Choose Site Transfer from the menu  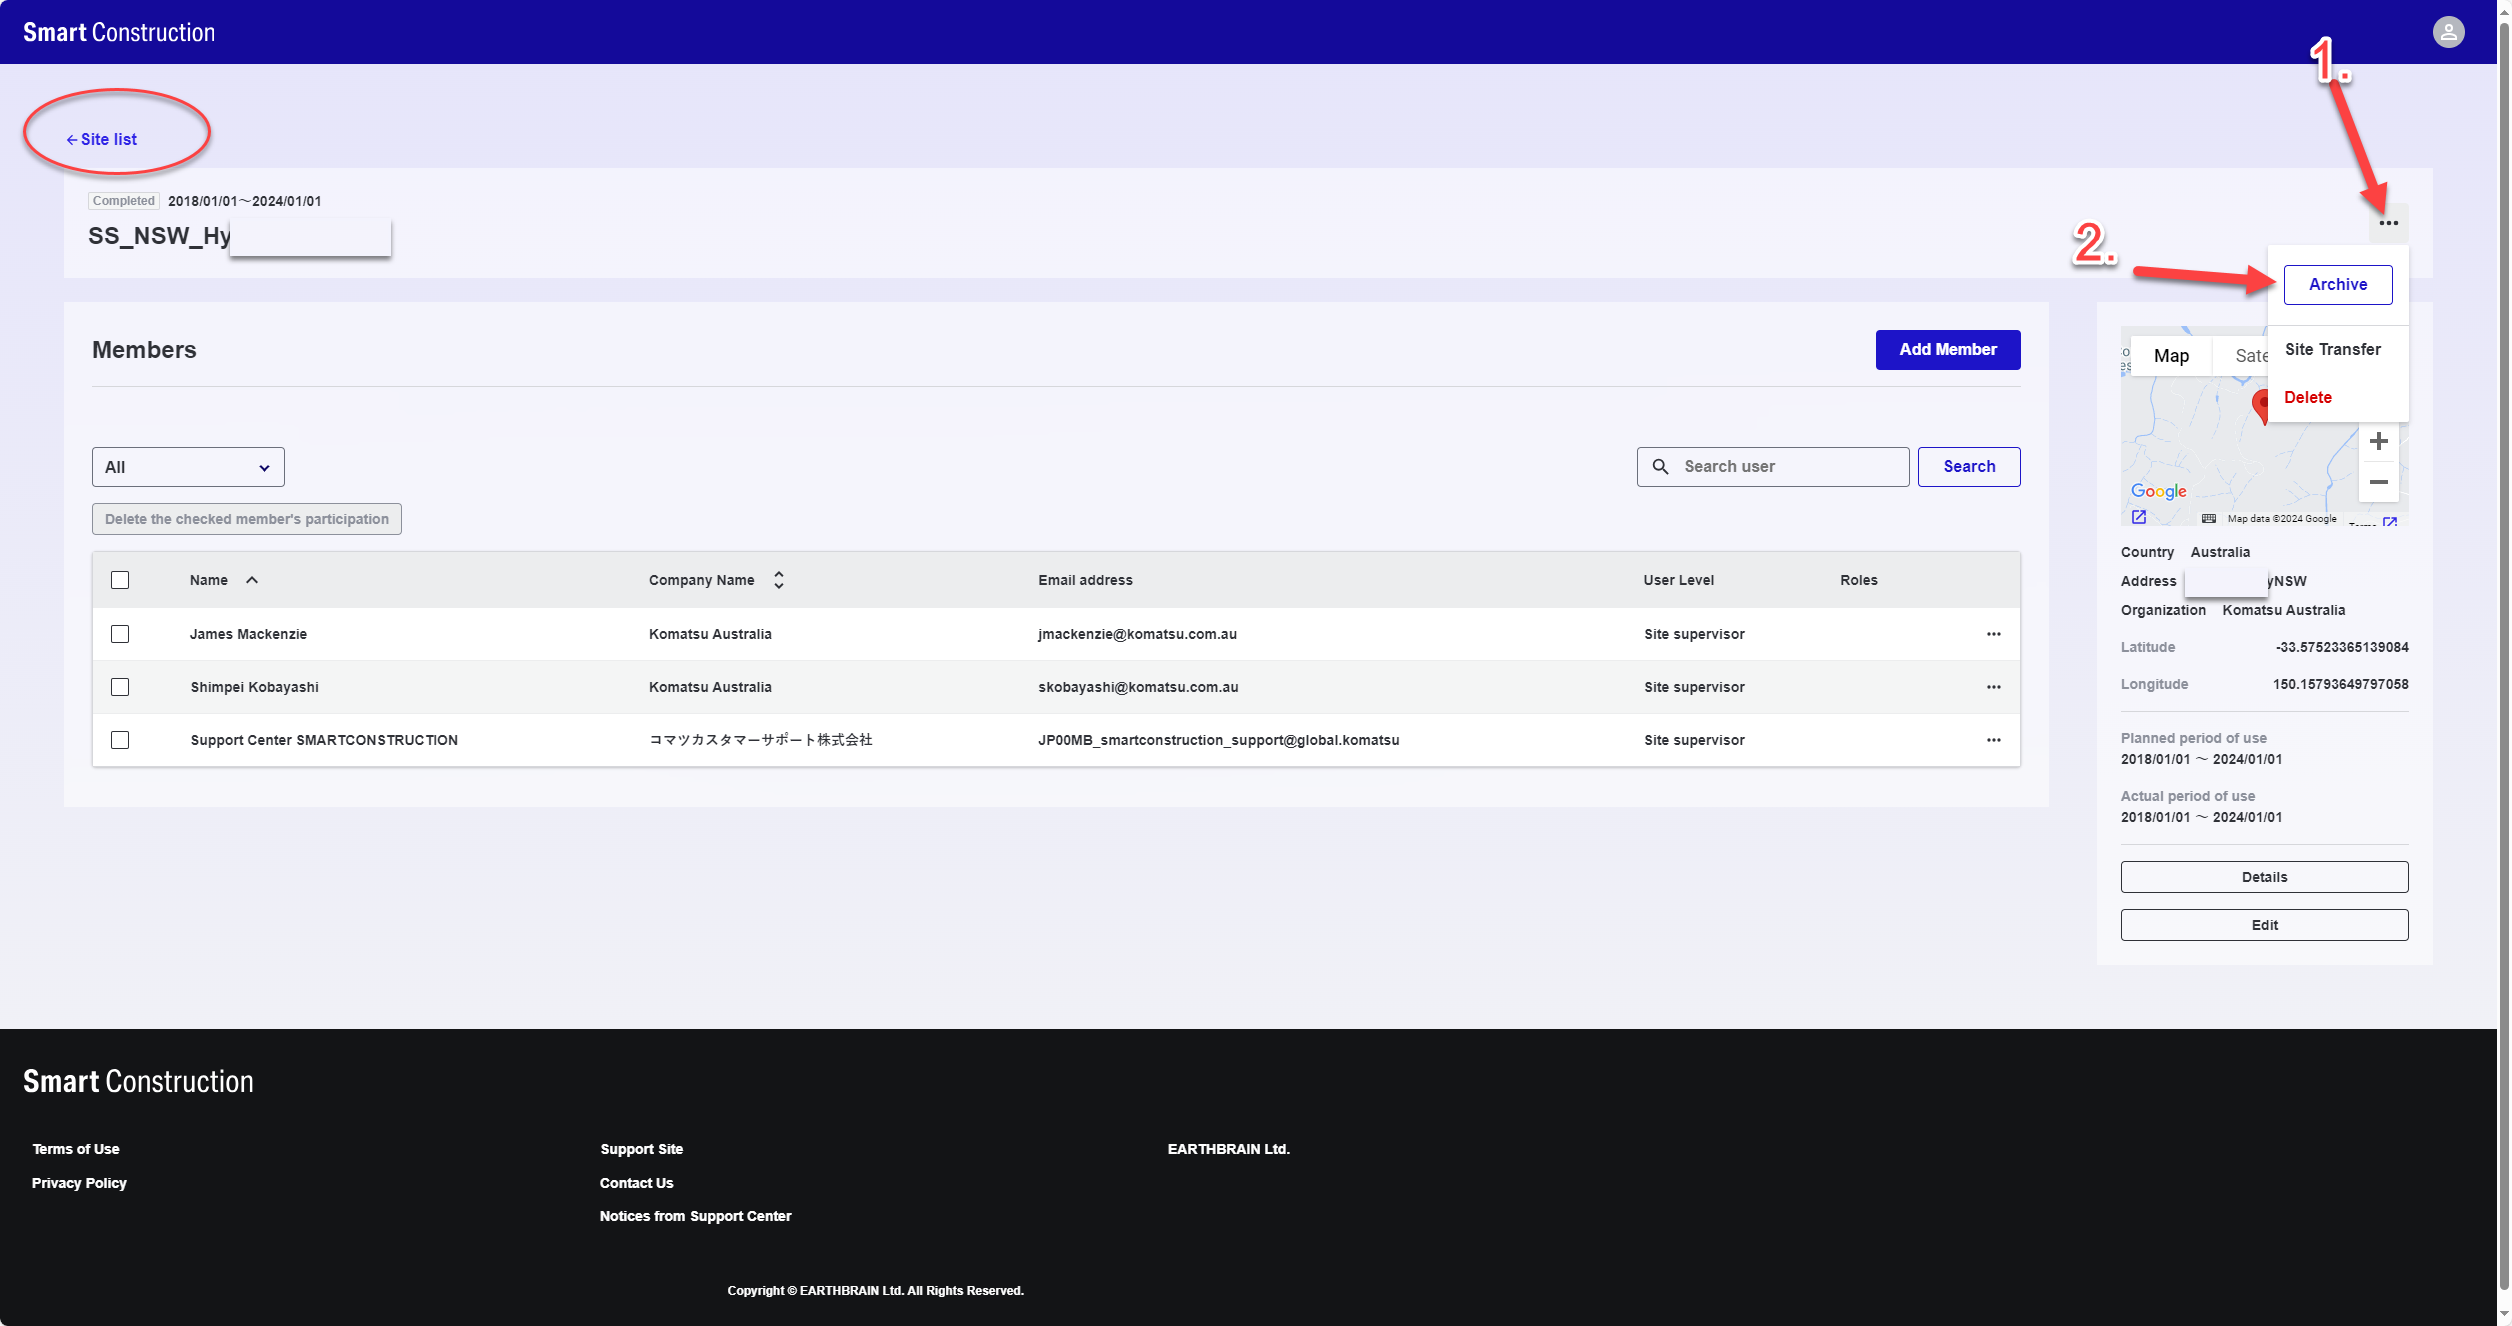(2333, 349)
